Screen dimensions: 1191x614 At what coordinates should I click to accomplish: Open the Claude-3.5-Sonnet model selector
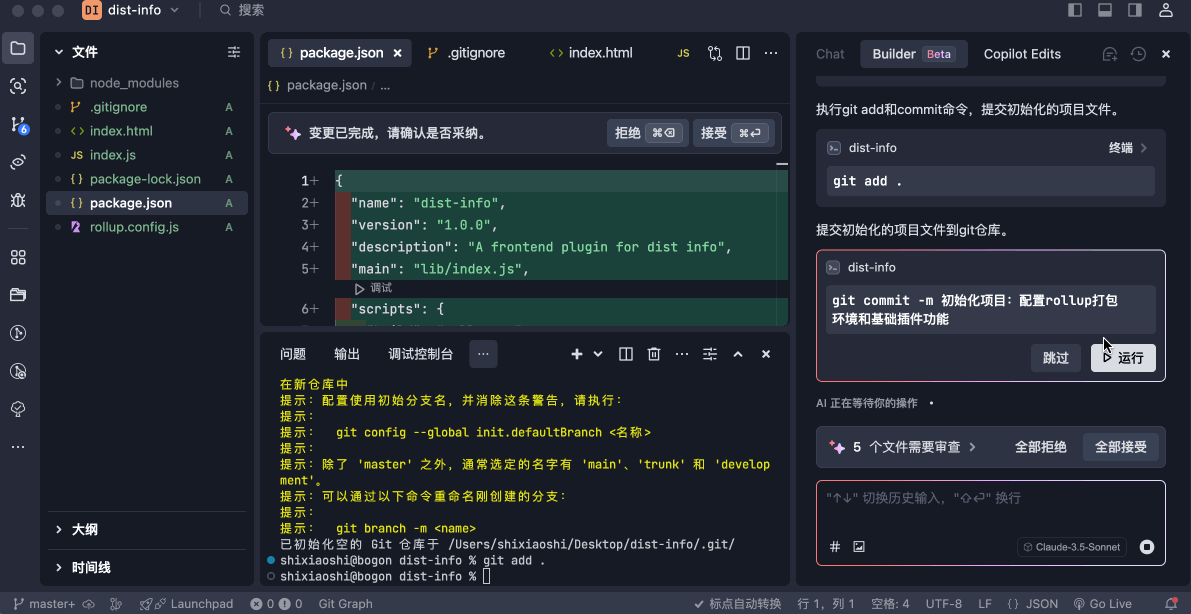[1073, 547]
